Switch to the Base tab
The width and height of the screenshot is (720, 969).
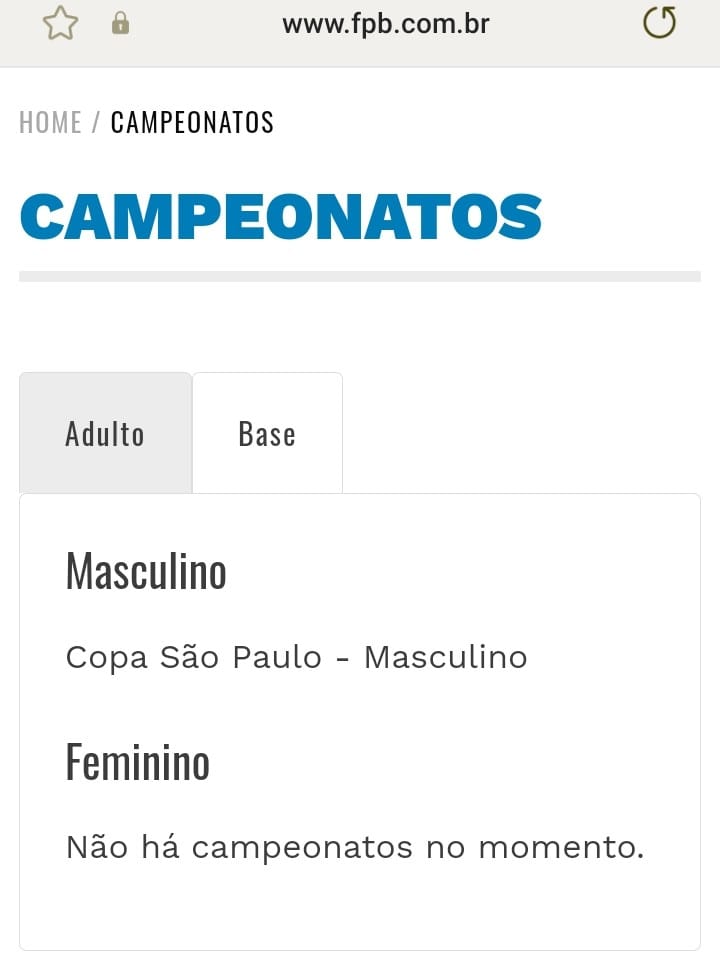(x=268, y=433)
